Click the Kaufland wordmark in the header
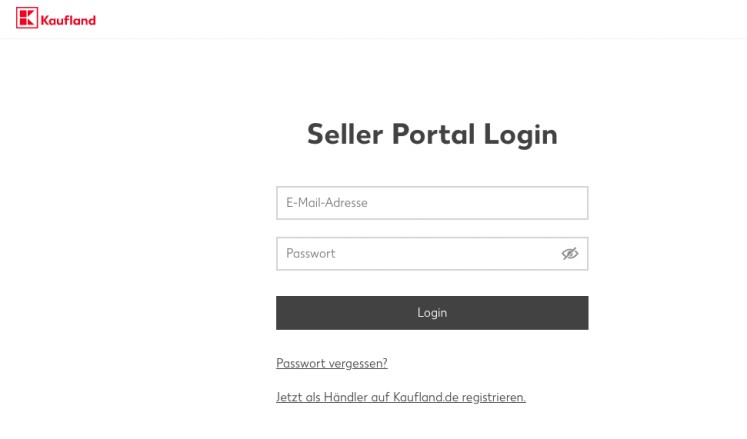The height and width of the screenshot is (439, 747). click(67, 19)
